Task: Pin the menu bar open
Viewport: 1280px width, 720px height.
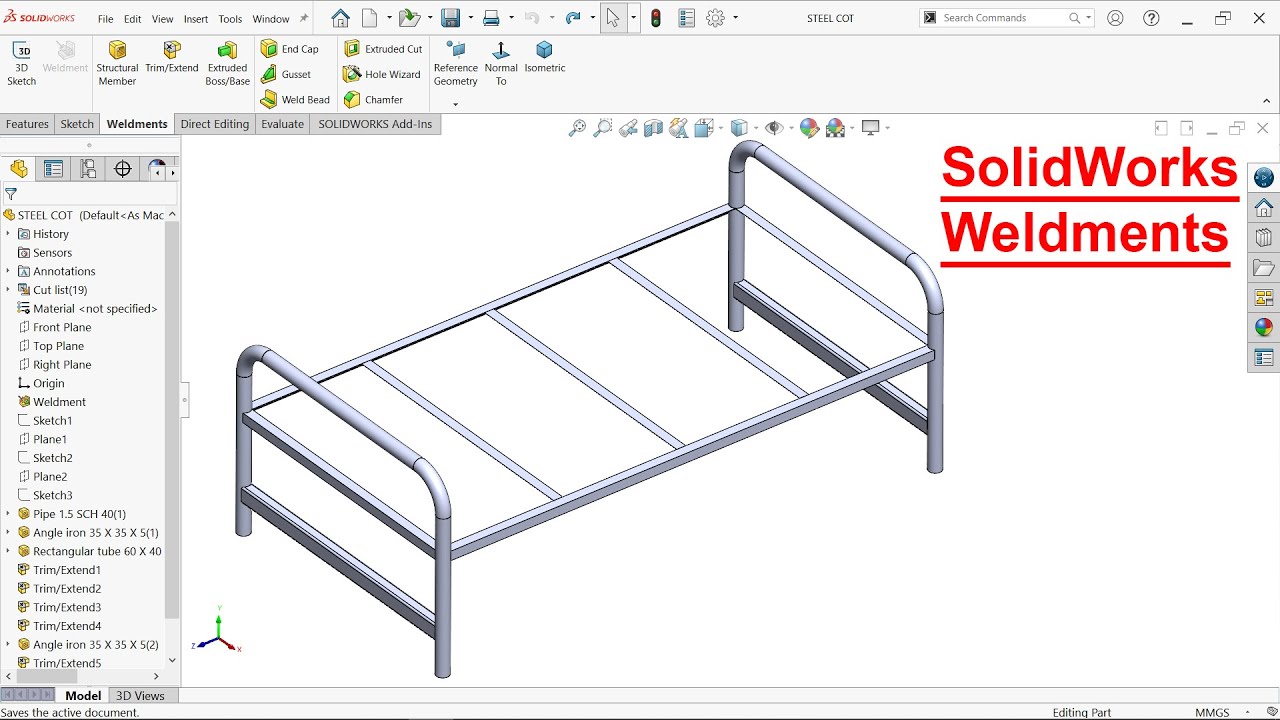Action: pyautogui.click(x=304, y=18)
